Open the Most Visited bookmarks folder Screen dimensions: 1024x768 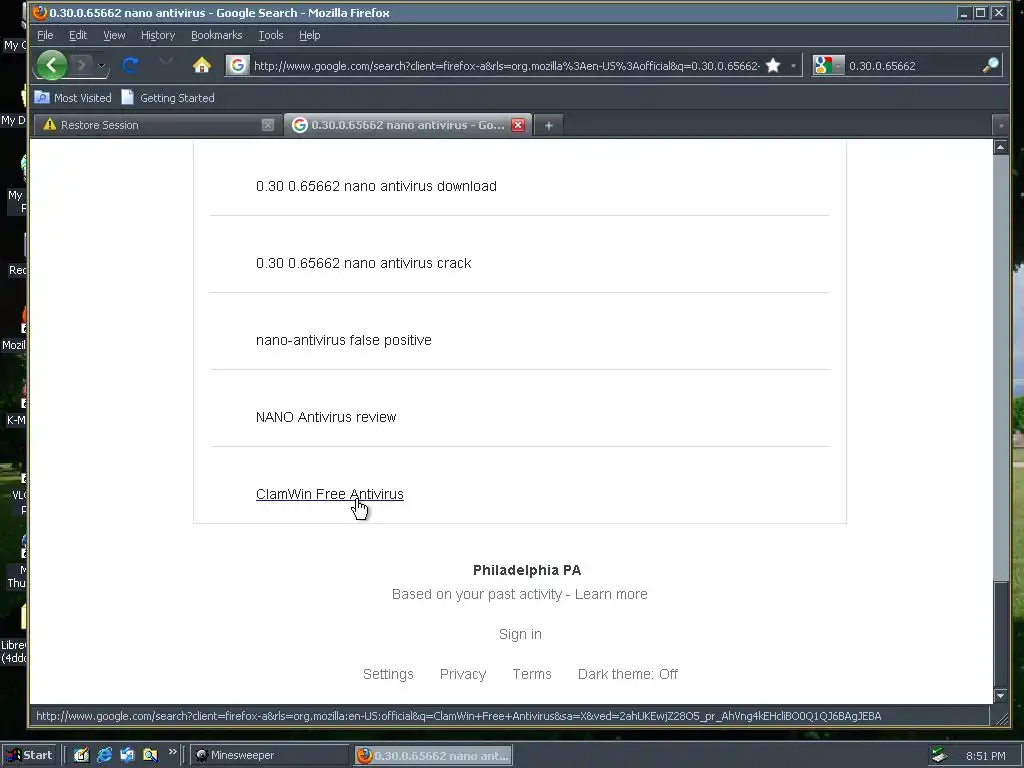pyautogui.click(x=72, y=98)
